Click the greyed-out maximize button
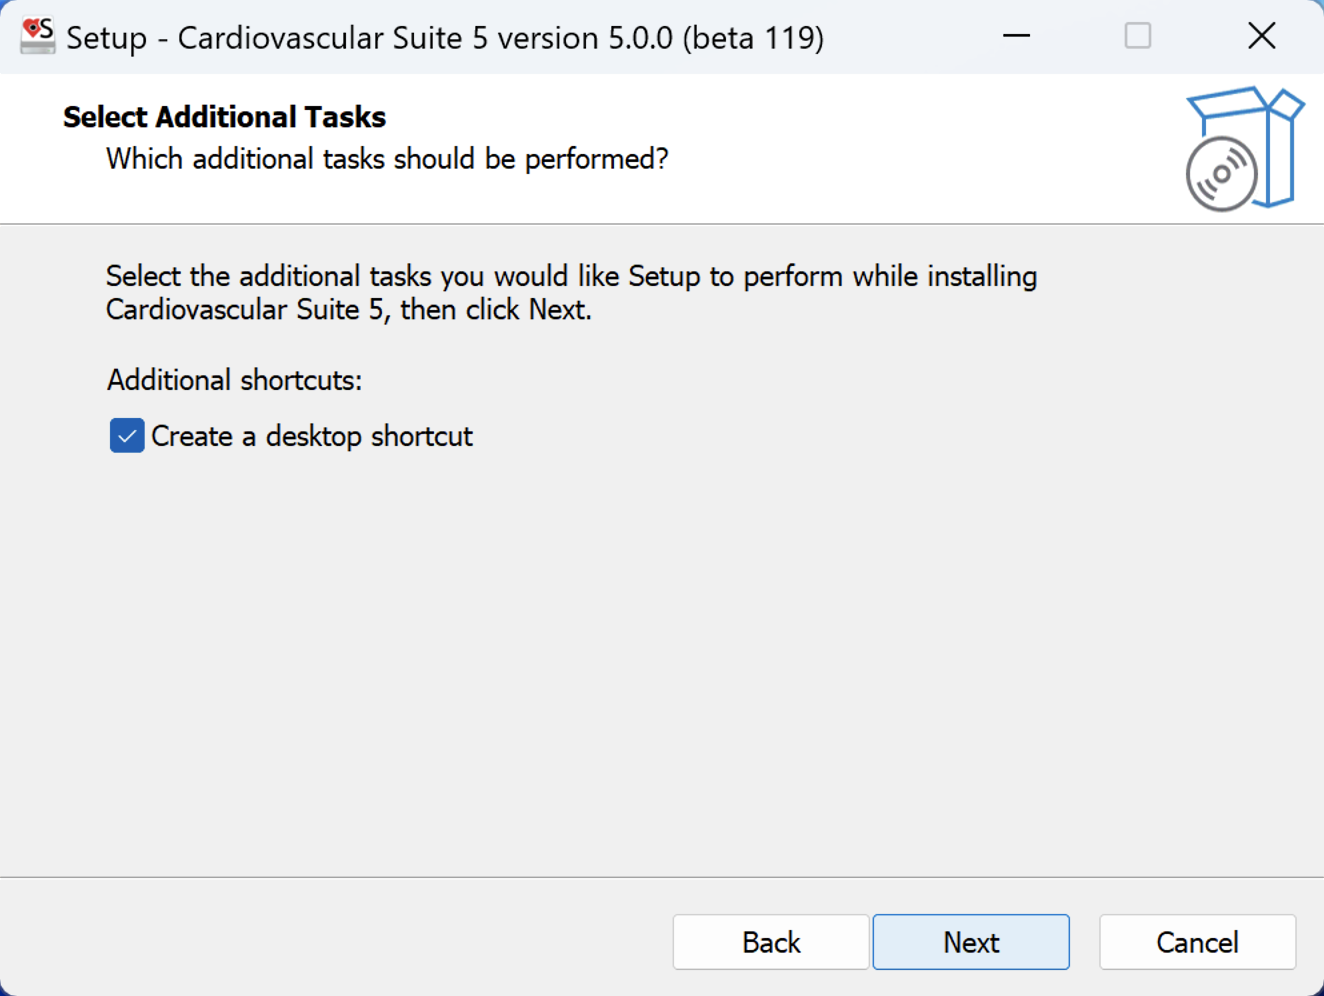Screen dimensions: 1324x996 pyautogui.click(x=1137, y=36)
